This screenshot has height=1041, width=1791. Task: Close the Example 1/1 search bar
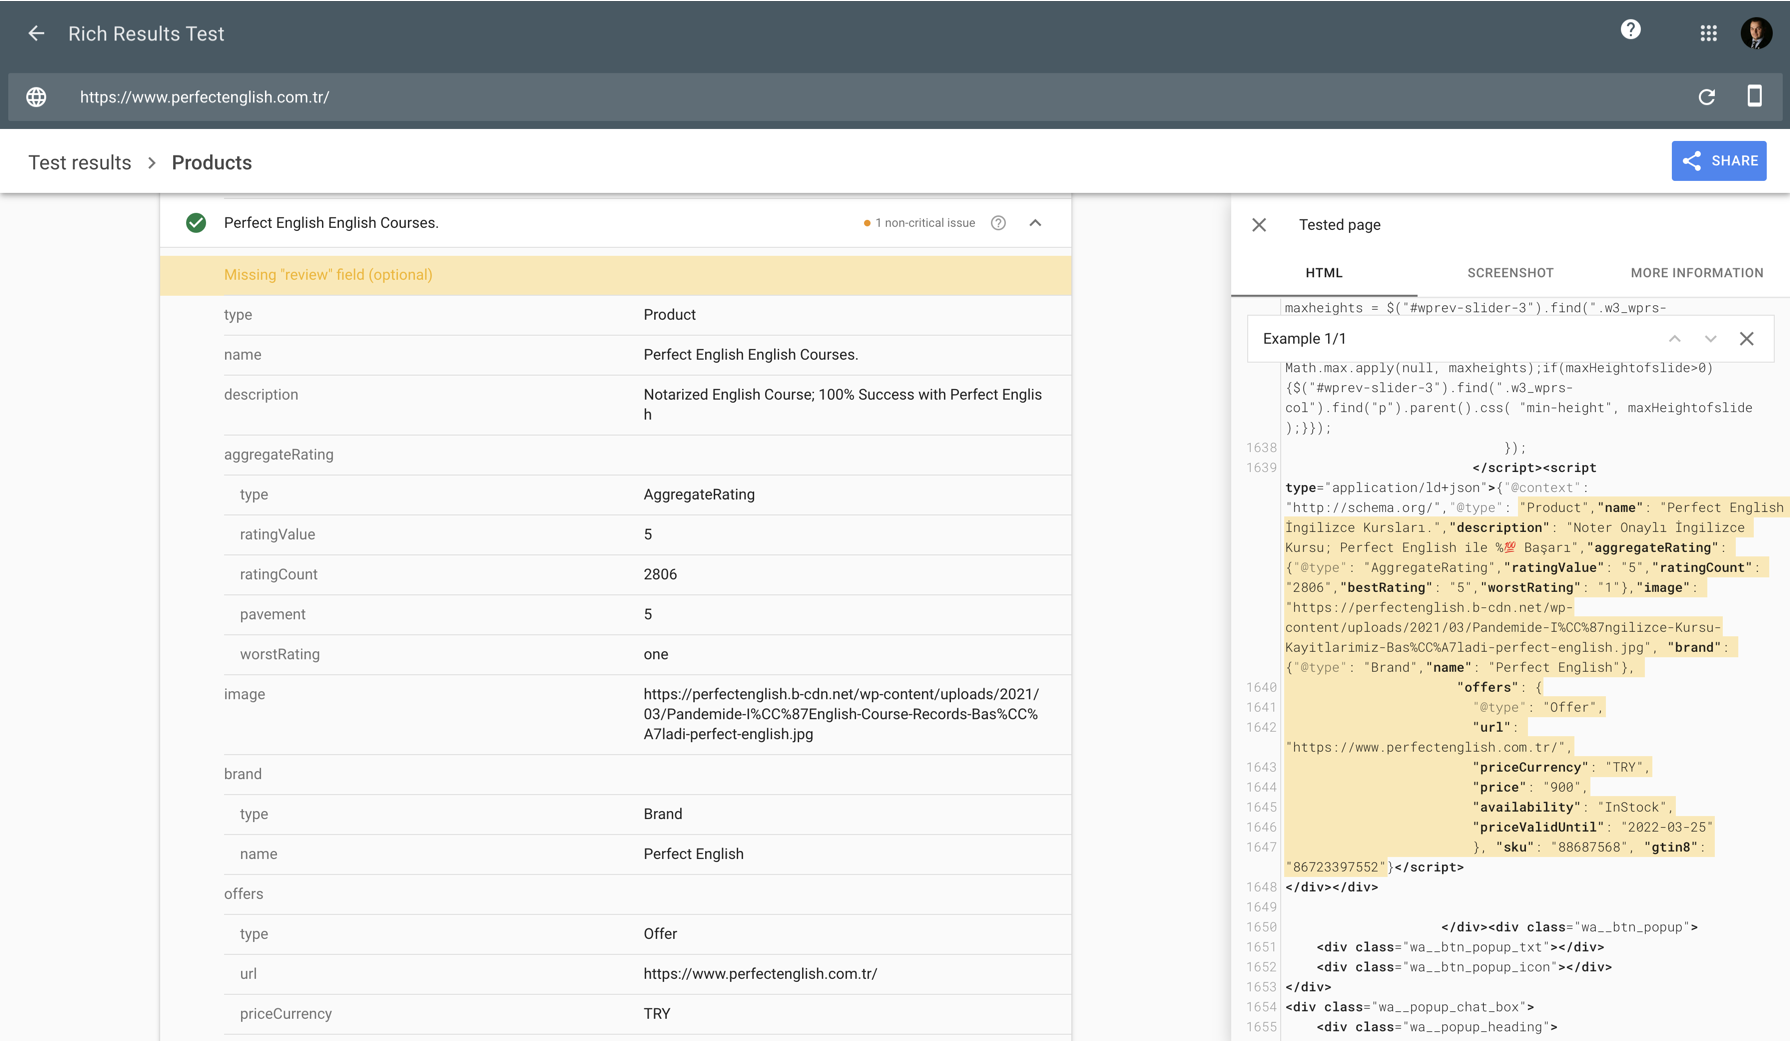coord(1746,339)
